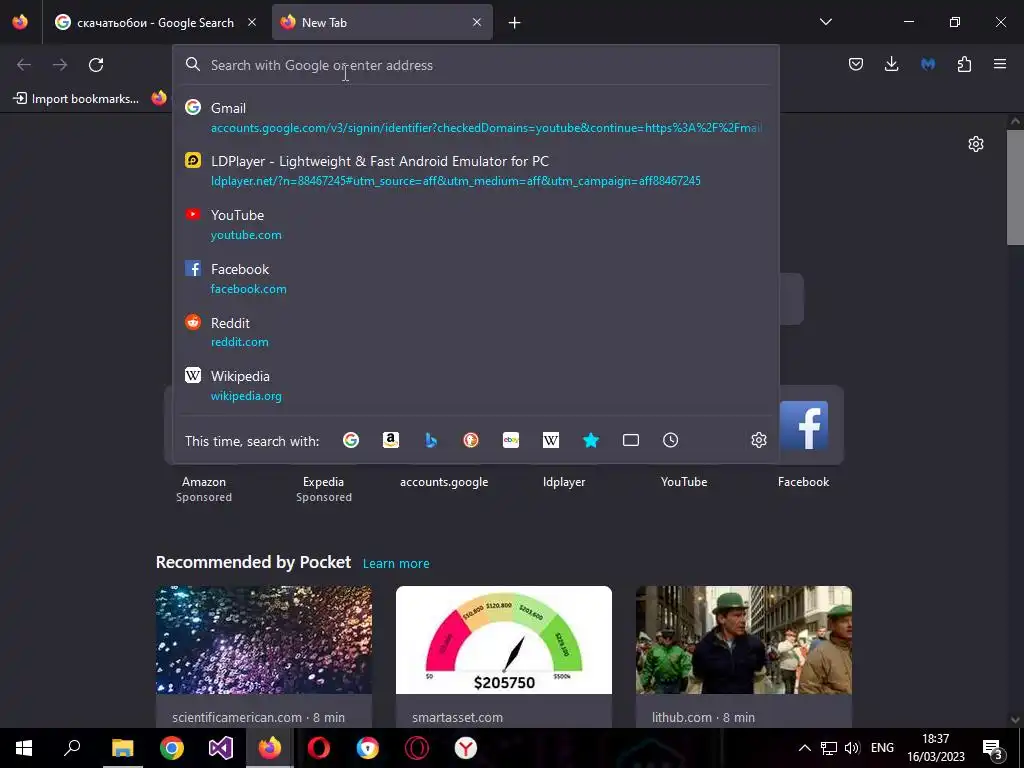This screenshot has height=768, width=1024.
Task: Open Learn more link for Pocket
Action: click(396, 563)
